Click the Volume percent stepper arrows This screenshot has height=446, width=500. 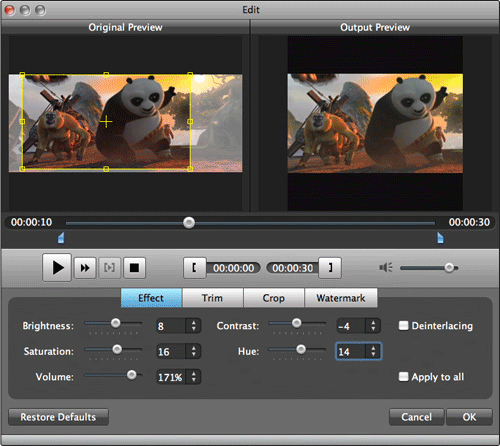coord(194,377)
